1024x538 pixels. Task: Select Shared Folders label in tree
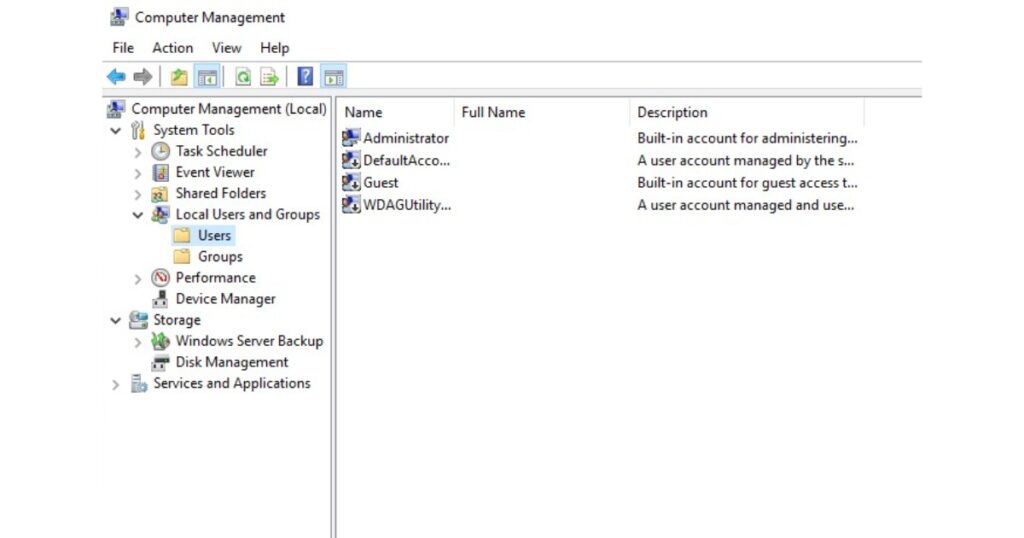point(221,193)
